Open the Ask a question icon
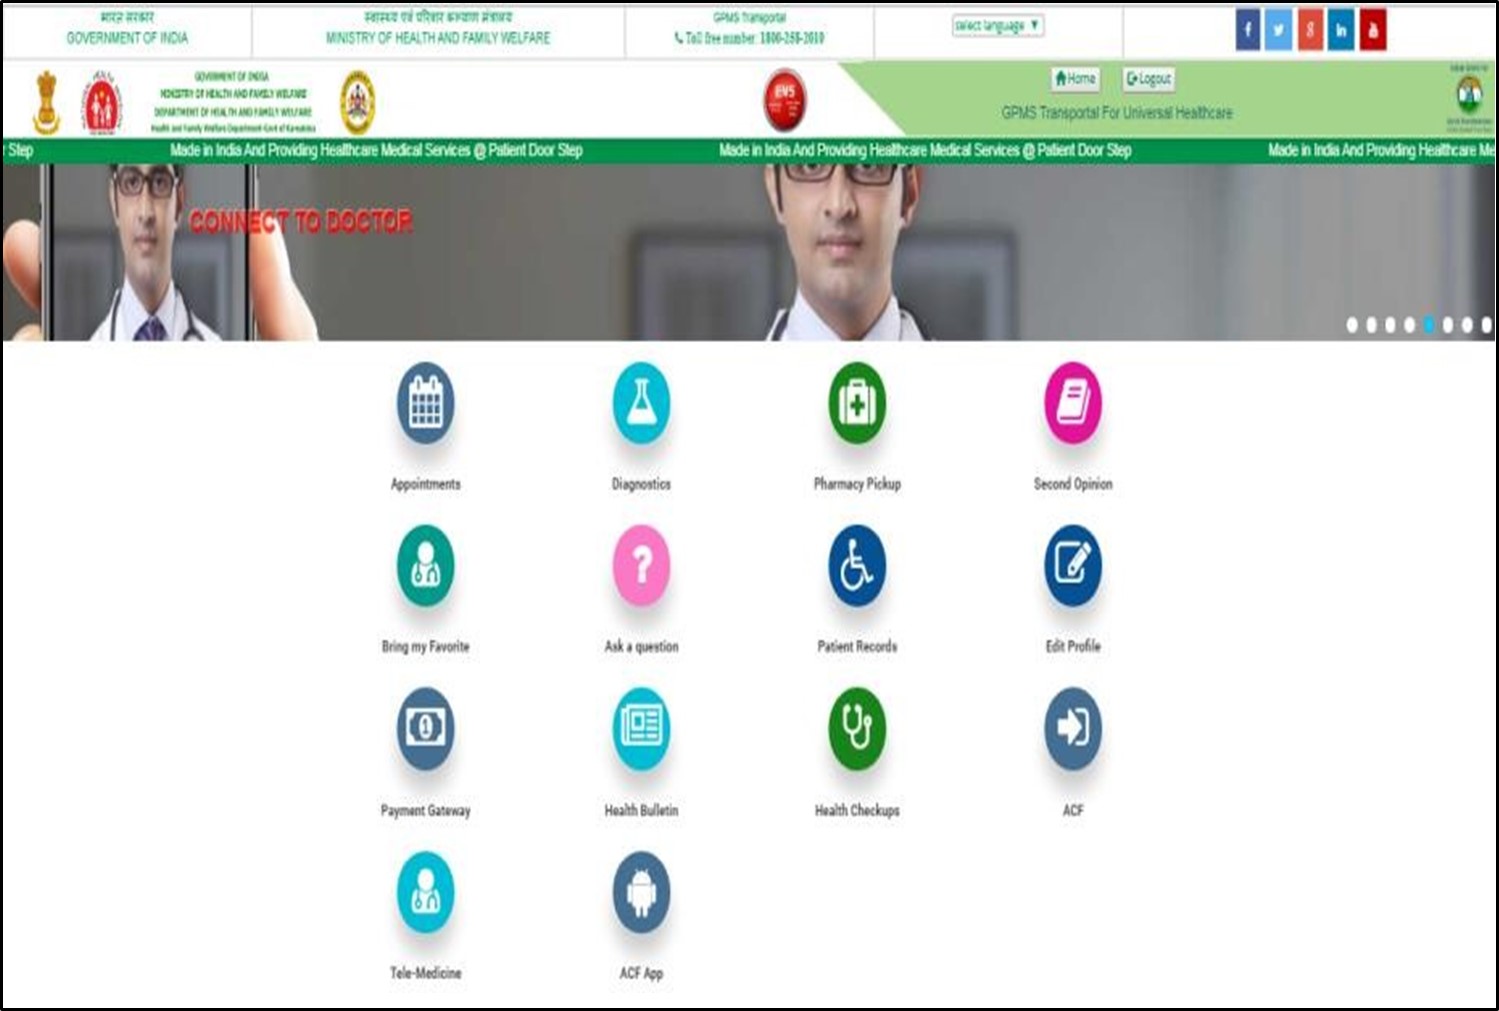Viewport: 1499px width, 1011px height. point(641,566)
